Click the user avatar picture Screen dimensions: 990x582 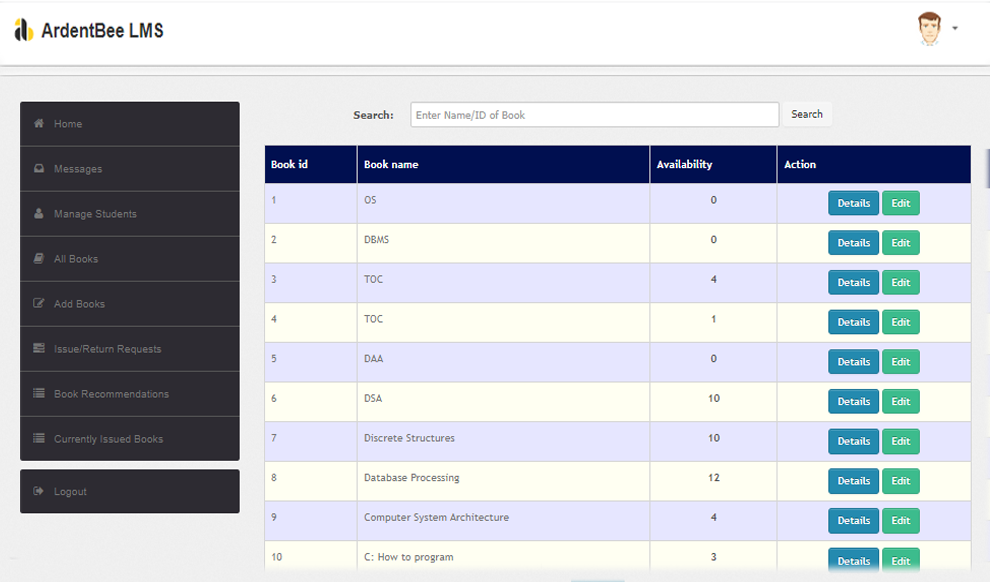tap(929, 29)
